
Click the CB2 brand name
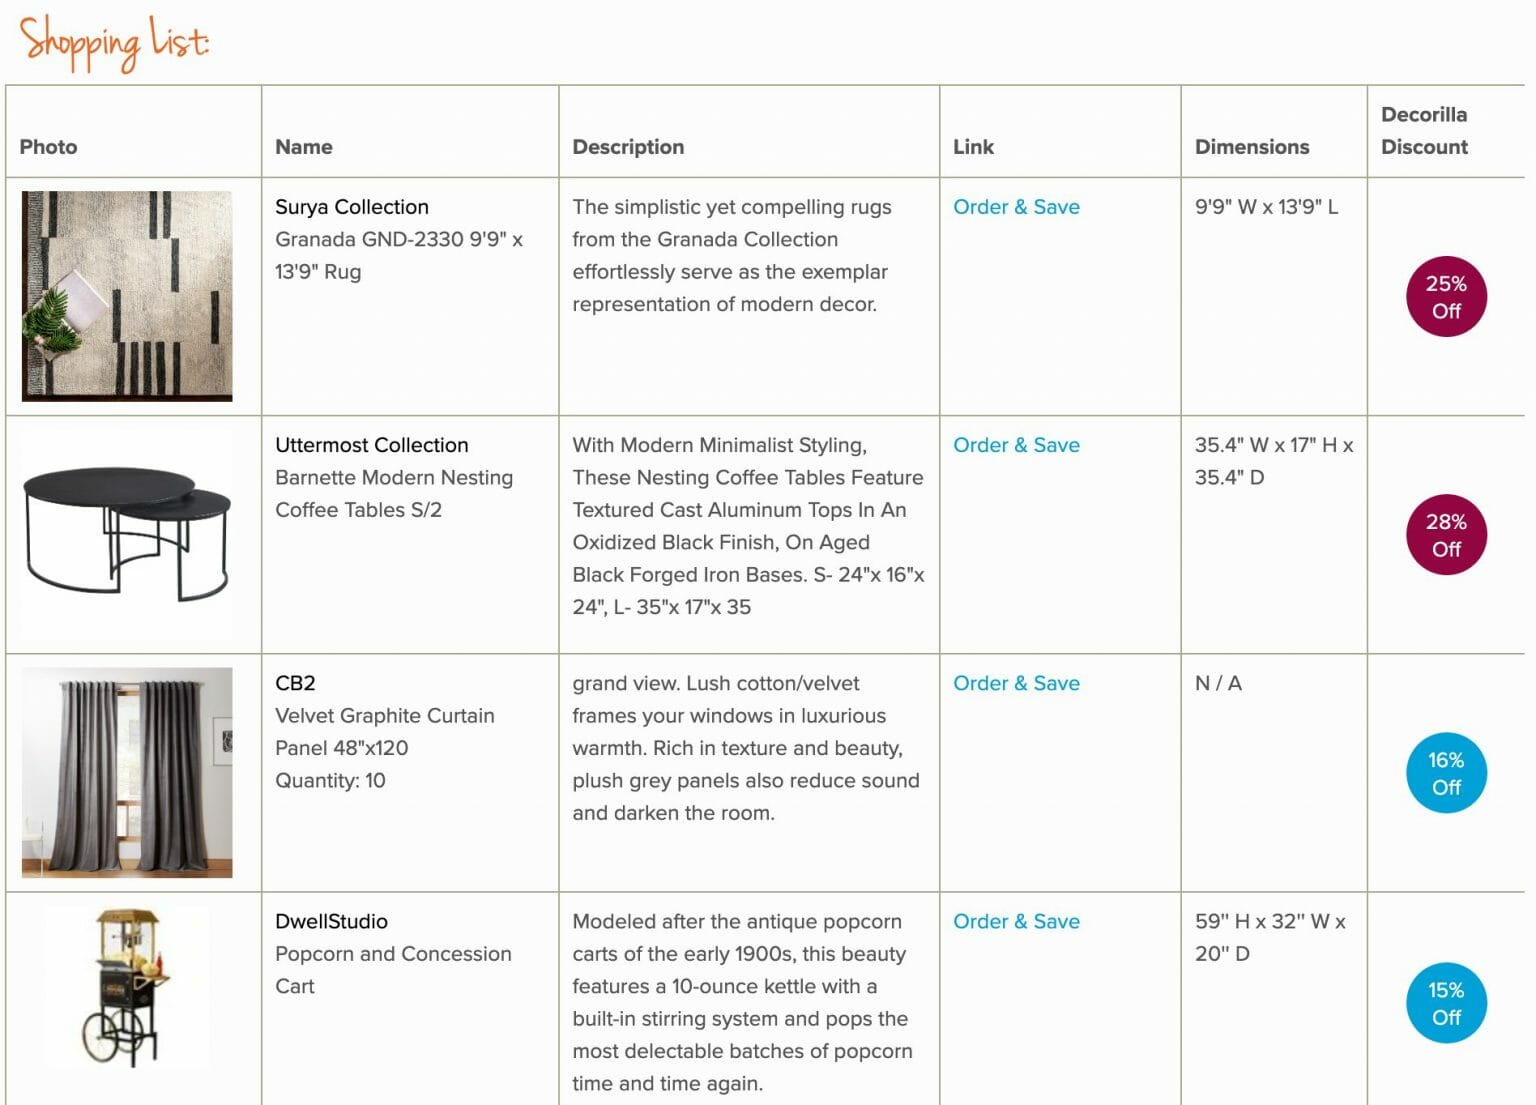tap(295, 683)
